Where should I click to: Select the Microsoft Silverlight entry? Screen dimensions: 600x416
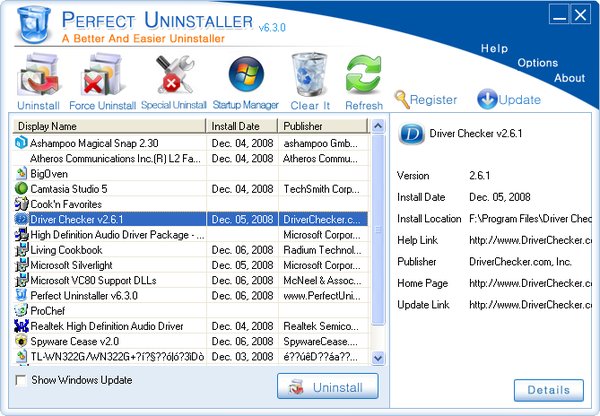(71, 265)
